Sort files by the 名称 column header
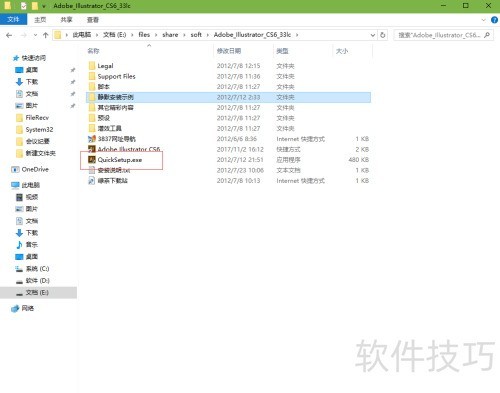 (93, 51)
